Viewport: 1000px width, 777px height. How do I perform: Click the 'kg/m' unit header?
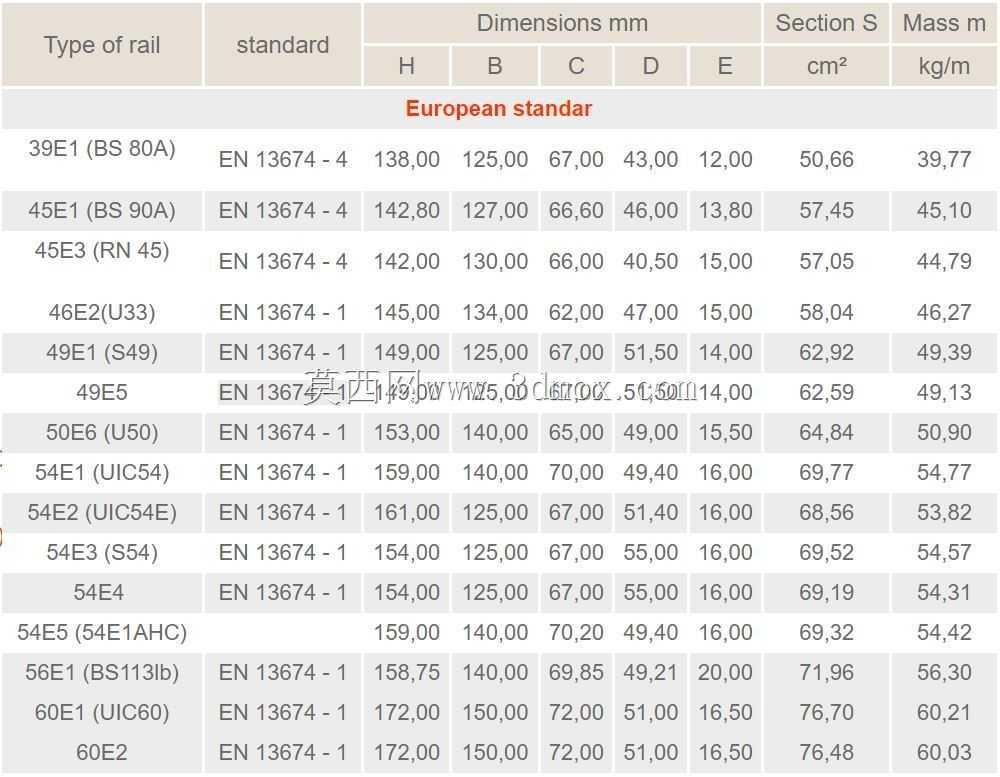coord(944,66)
